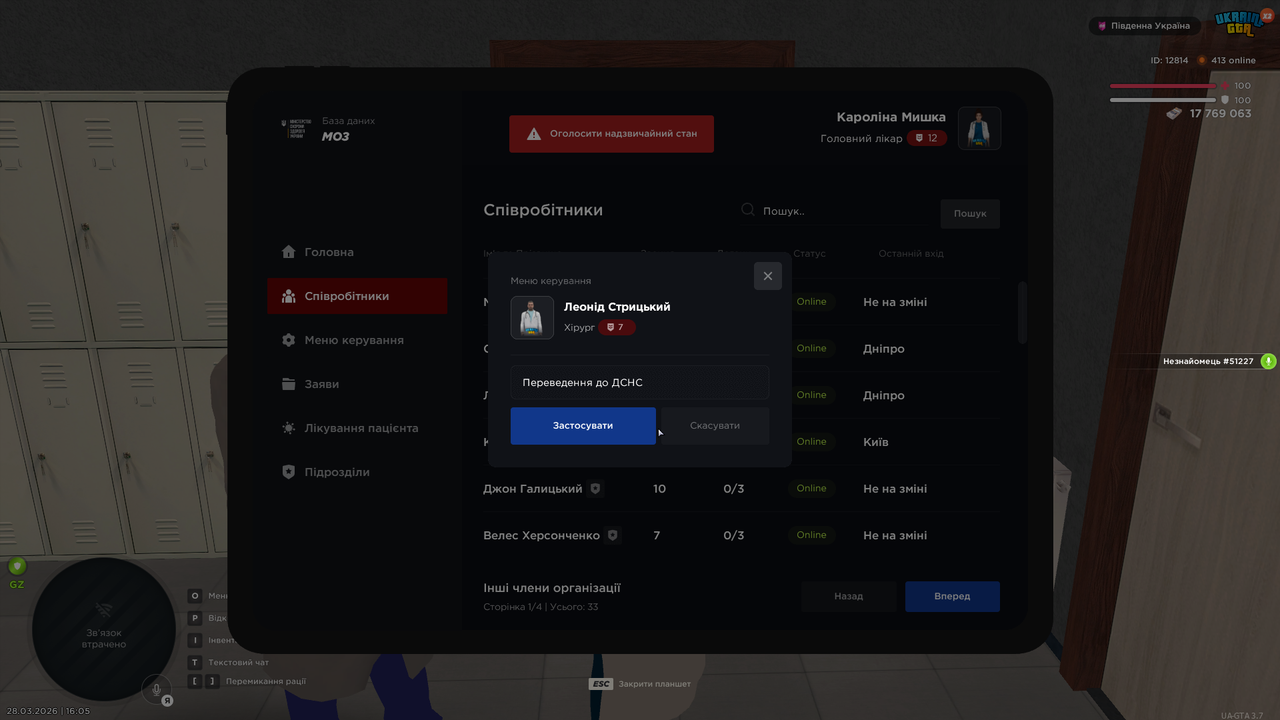Click the Південна Україна server badge
Image resolution: width=1280 pixels, height=720 pixels.
point(1145,26)
